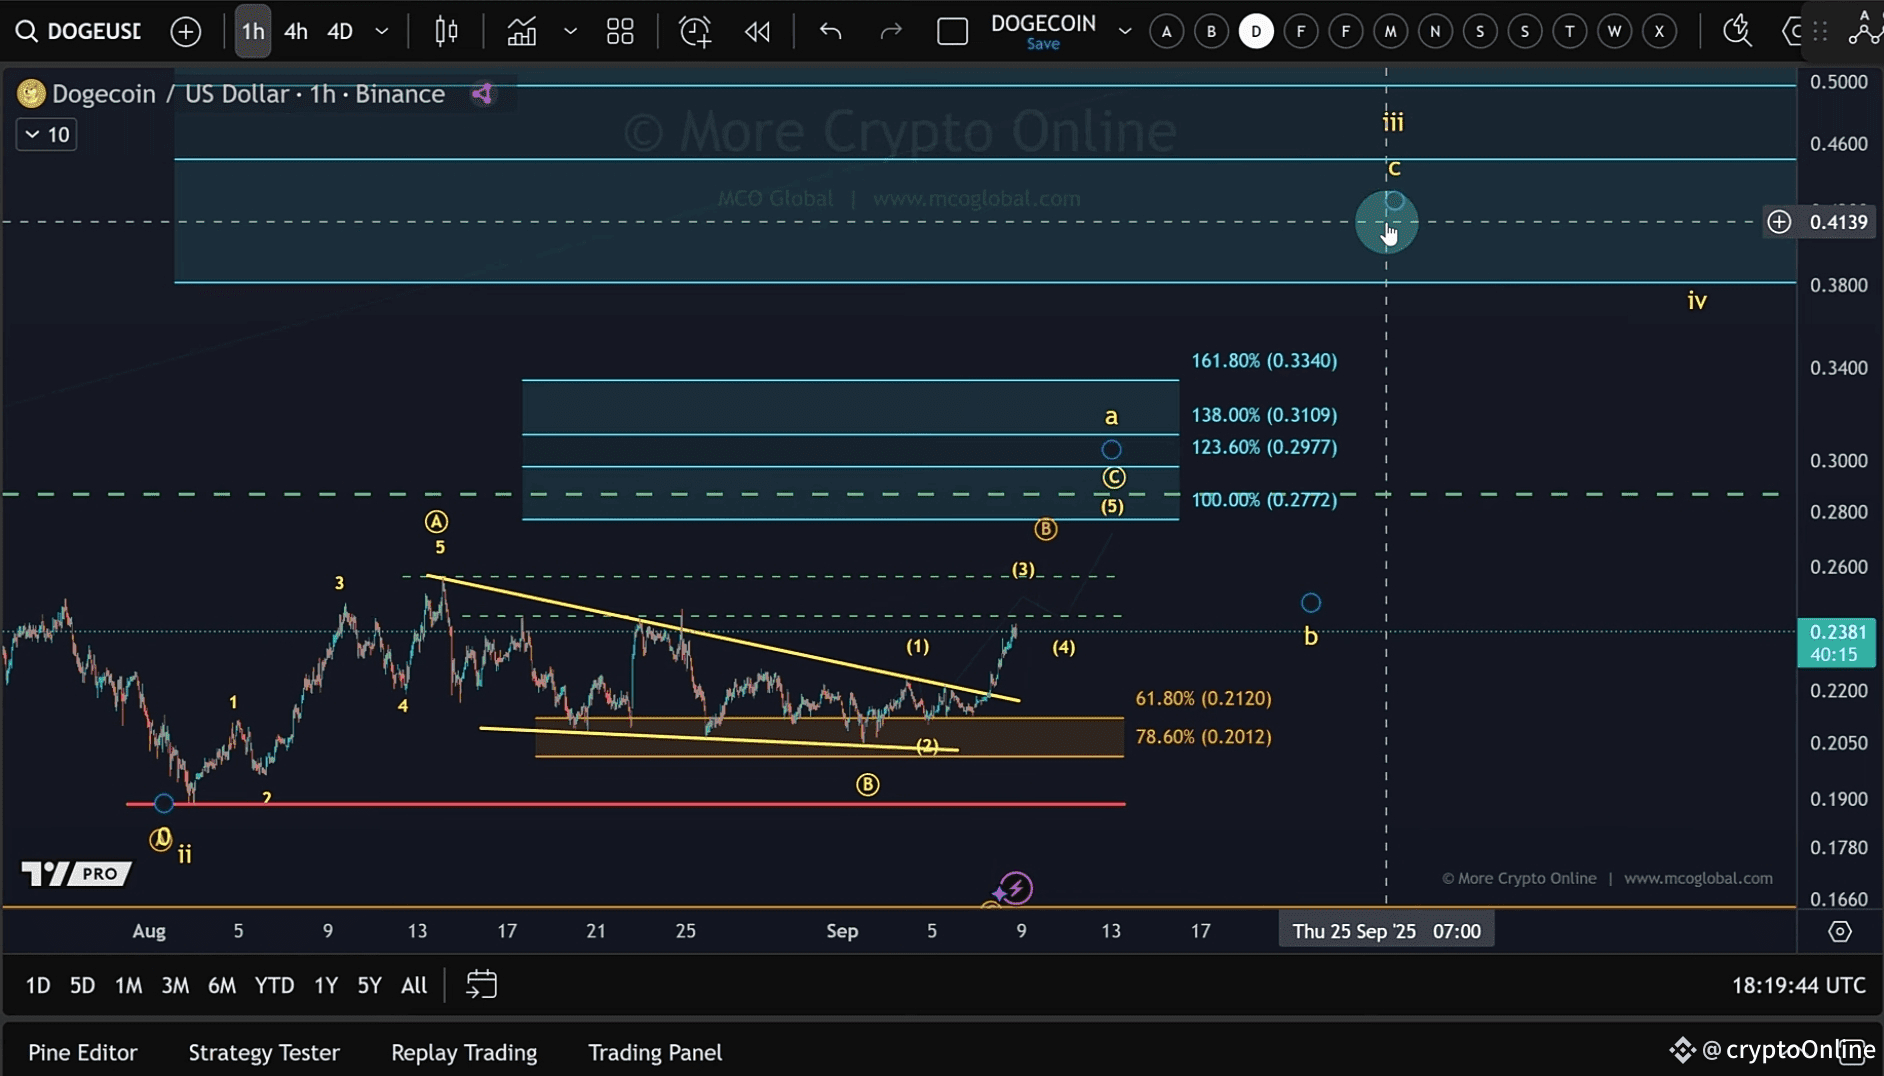Set the date range to 3M
Screen dimensions: 1884x1076
point(175,986)
